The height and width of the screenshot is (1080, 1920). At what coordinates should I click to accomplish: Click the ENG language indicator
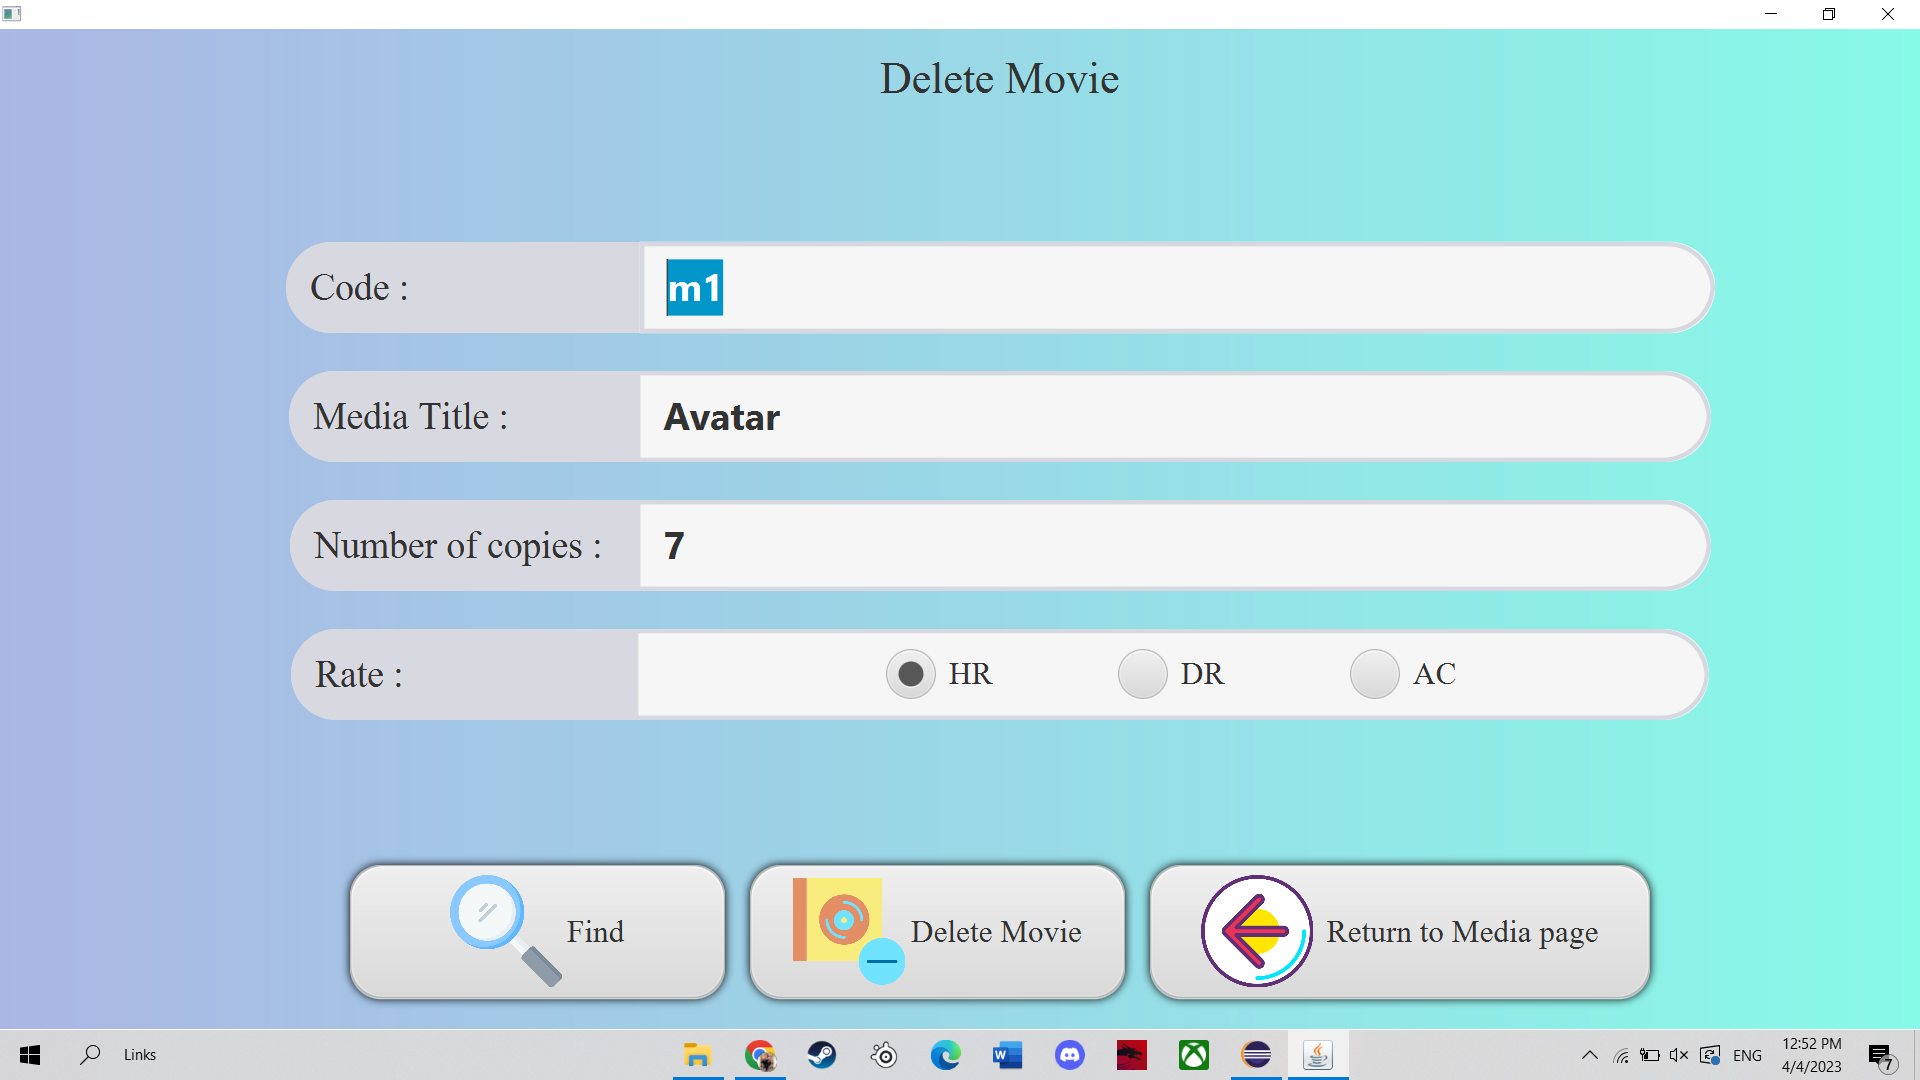(x=1747, y=1055)
